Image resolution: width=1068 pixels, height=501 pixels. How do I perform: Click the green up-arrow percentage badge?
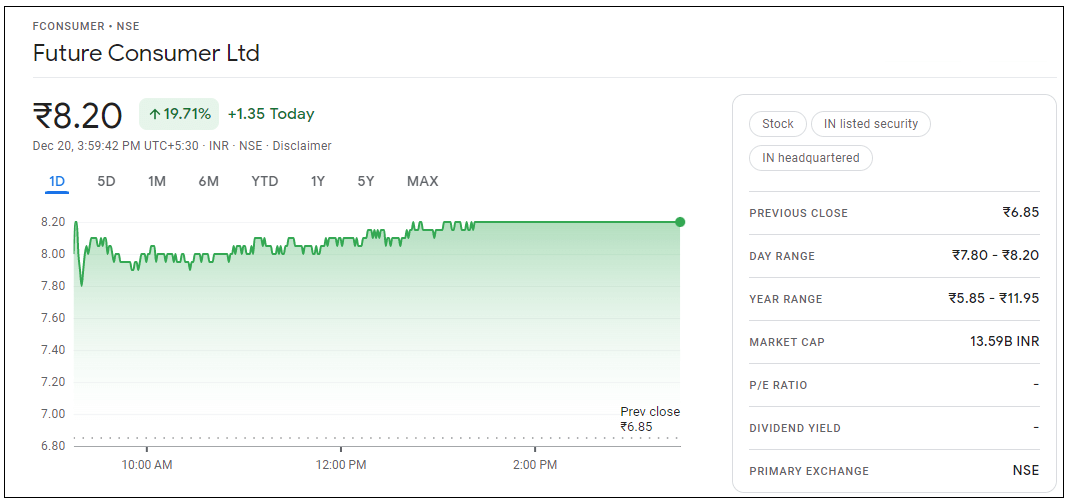179,114
